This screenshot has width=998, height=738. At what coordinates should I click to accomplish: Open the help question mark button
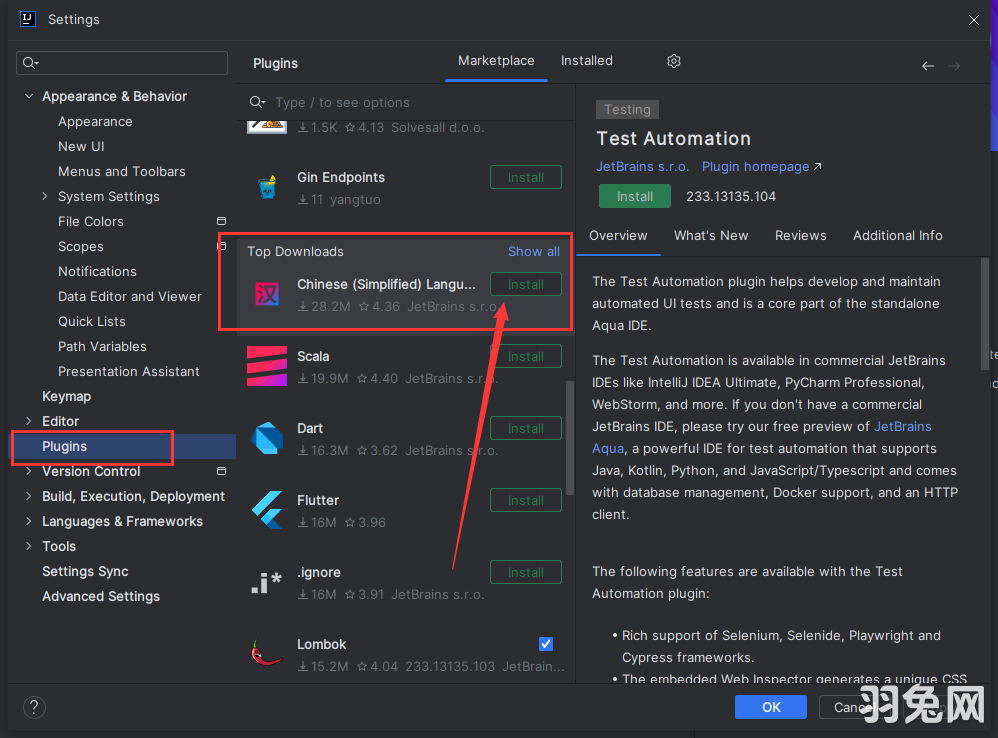coord(34,707)
